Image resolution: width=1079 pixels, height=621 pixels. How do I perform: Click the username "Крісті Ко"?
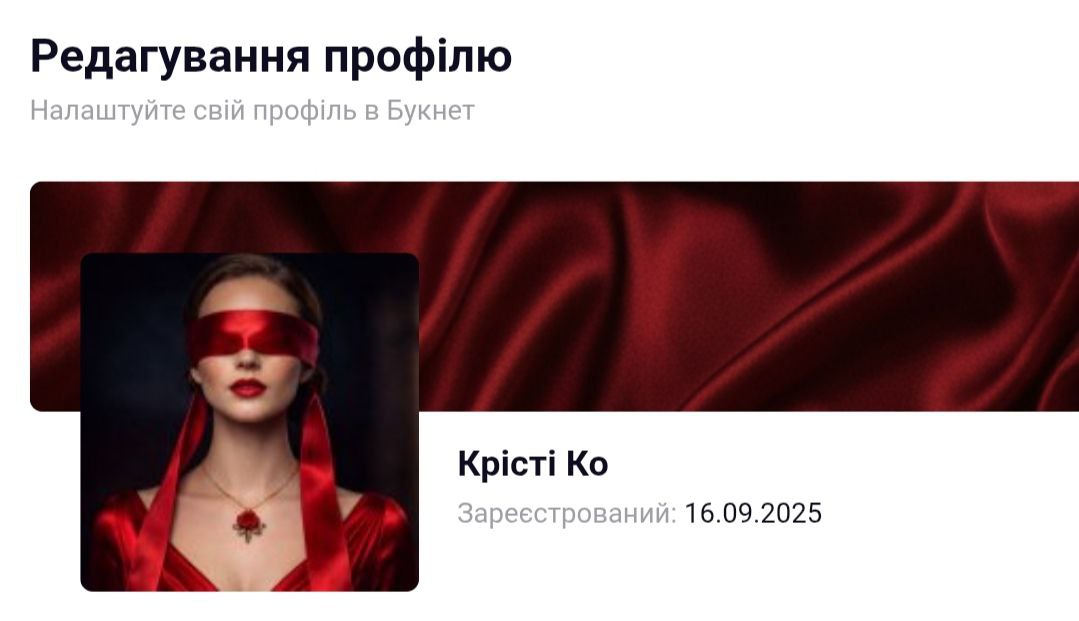coord(533,463)
